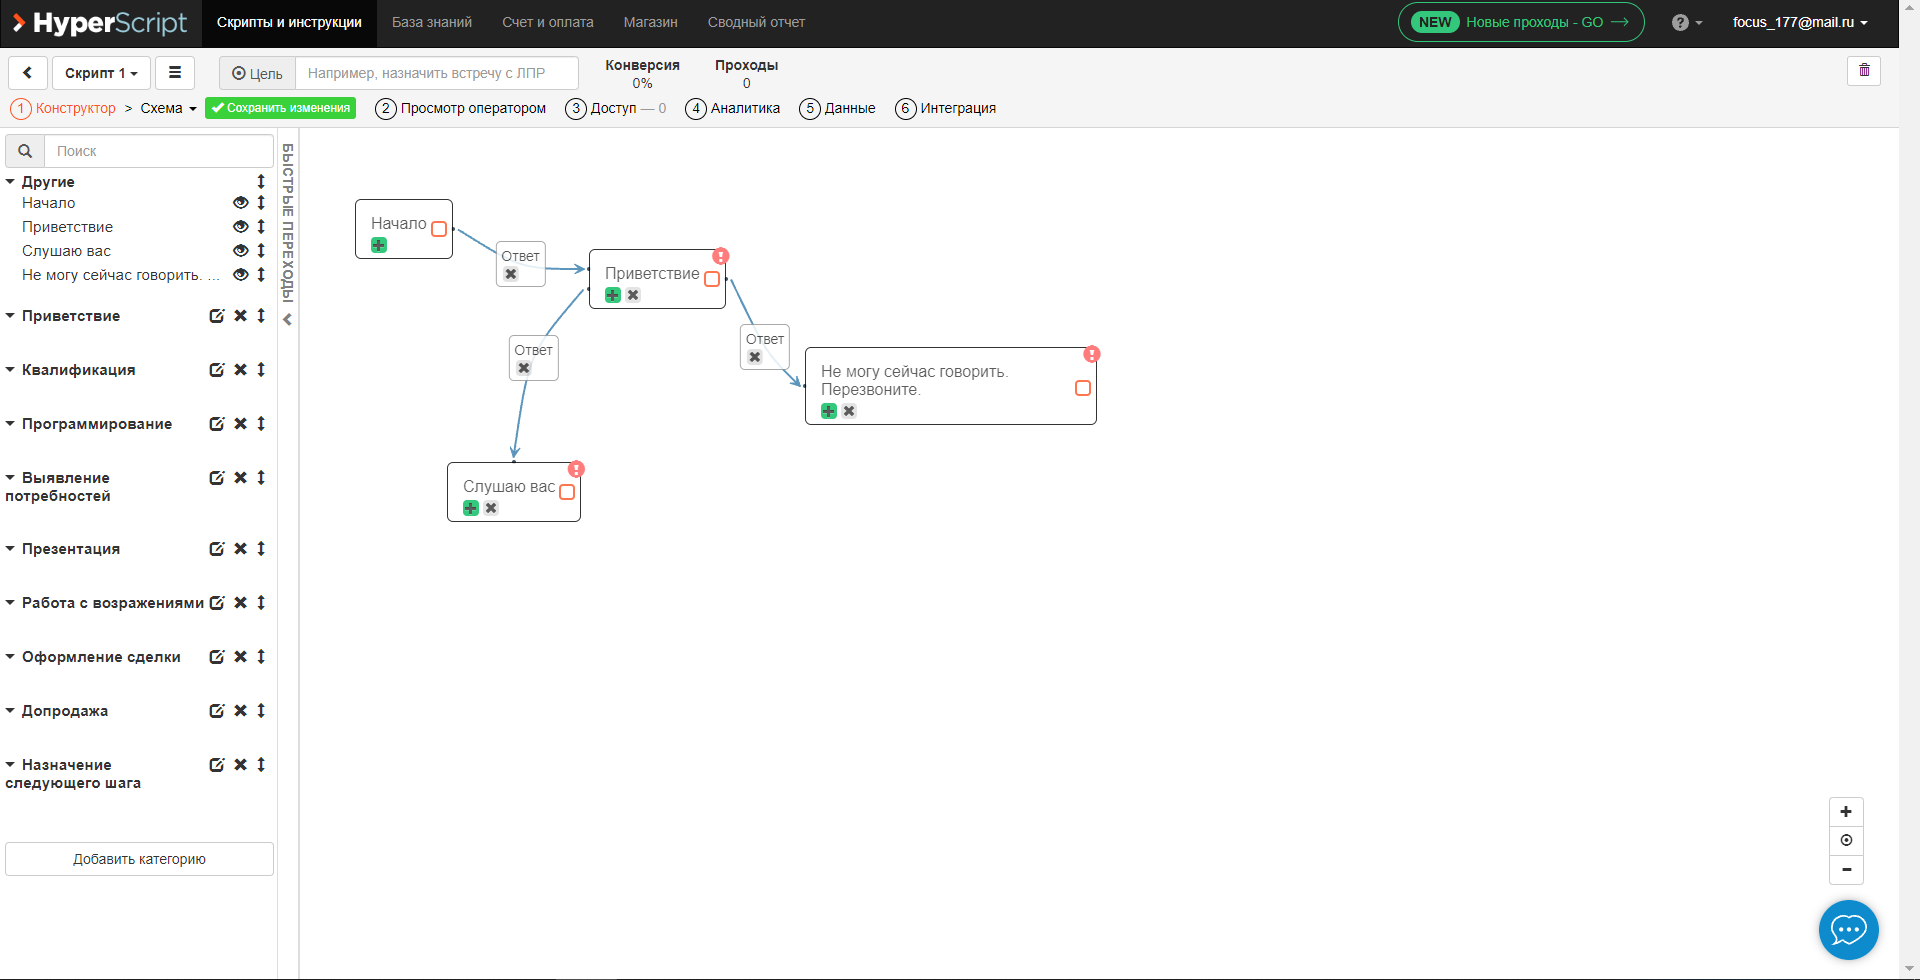The height and width of the screenshot is (980, 1920).
Task: Click warning badge on Приветствие node
Action: coord(721,256)
